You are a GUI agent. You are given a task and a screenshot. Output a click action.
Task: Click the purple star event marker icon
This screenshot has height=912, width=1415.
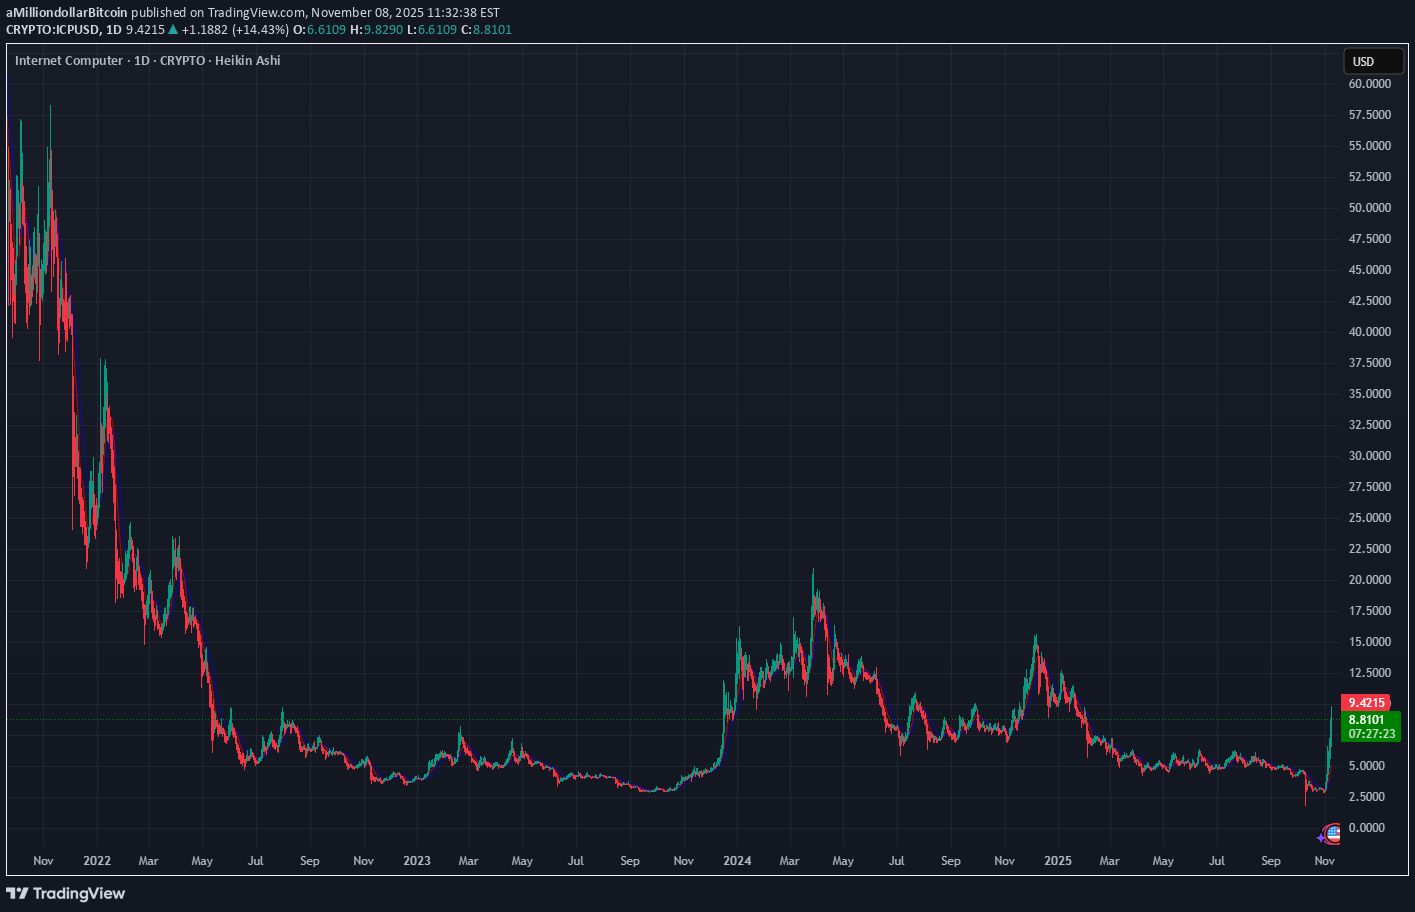1322,837
